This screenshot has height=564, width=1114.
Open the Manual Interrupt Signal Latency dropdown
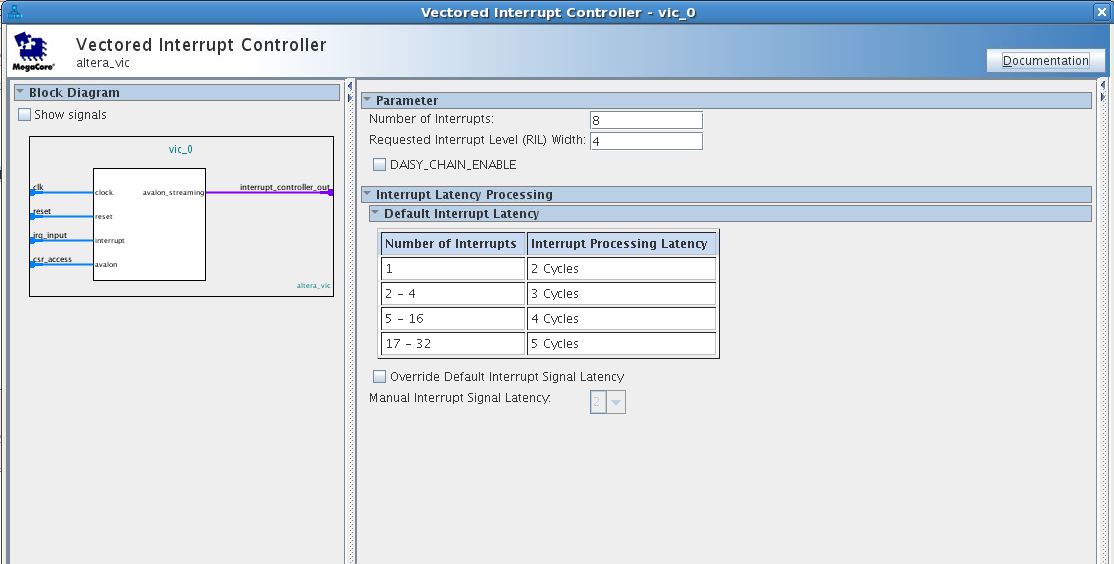pyautogui.click(x=616, y=402)
